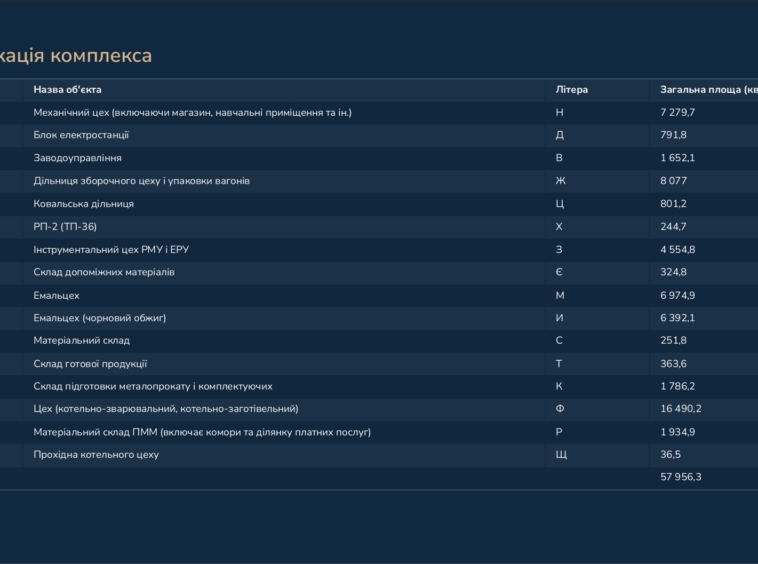Click the area value '363,6'
Image resolution: width=758 pixels, height=564 pixels.
click(x=673, y=364)
